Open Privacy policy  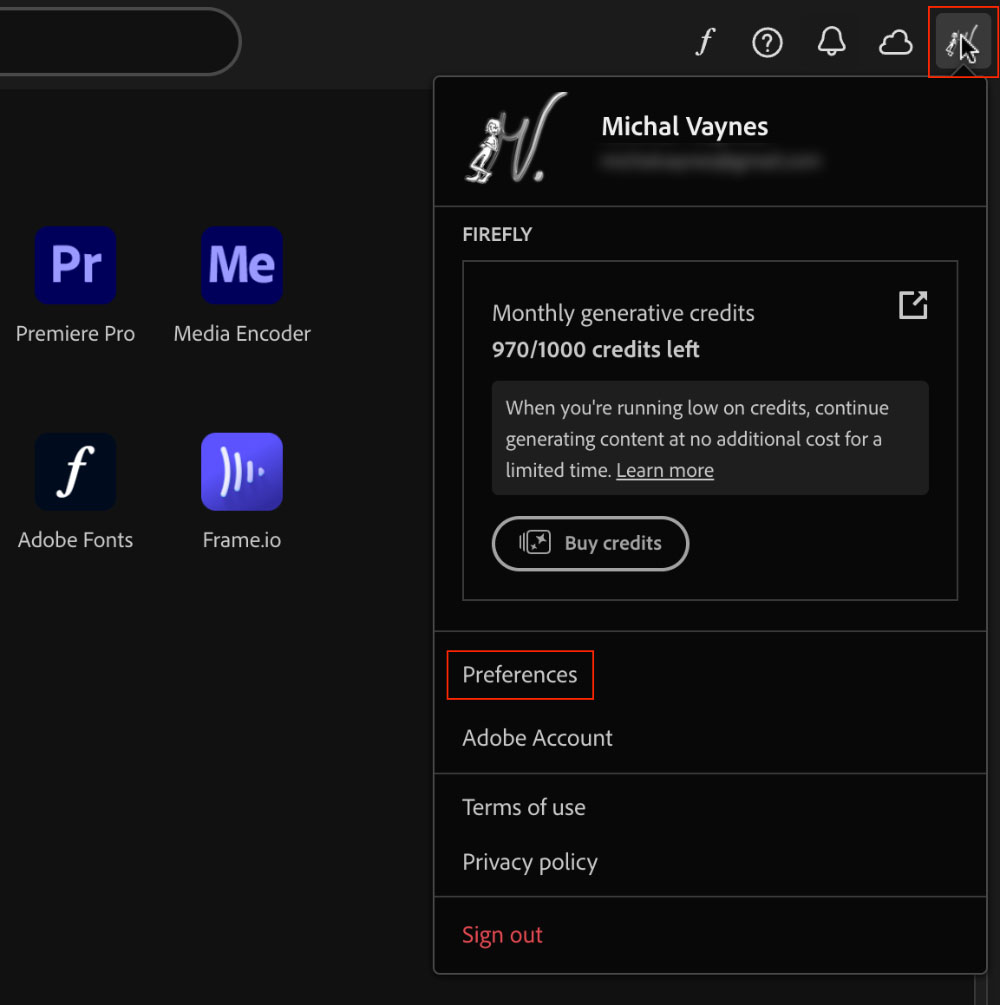coord(530,863)
